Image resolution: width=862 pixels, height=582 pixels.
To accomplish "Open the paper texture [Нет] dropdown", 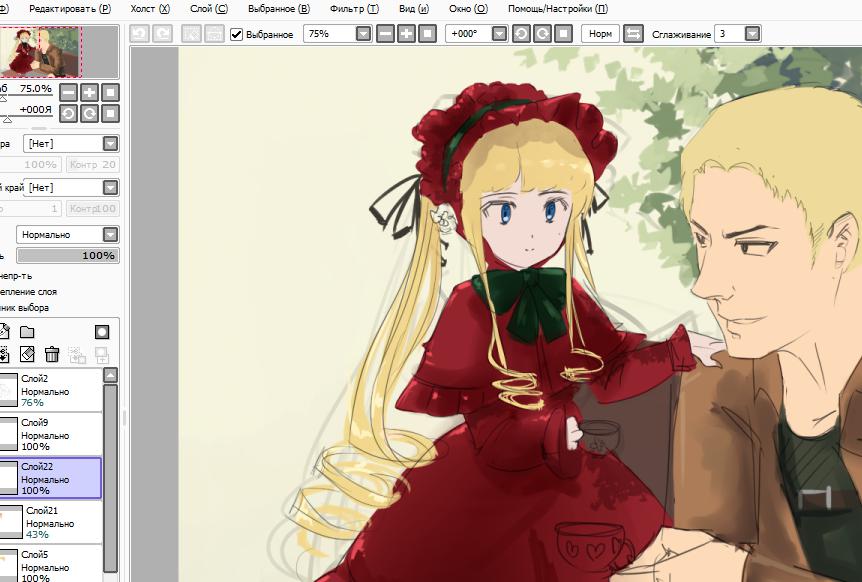I will (x=110, y=144).
